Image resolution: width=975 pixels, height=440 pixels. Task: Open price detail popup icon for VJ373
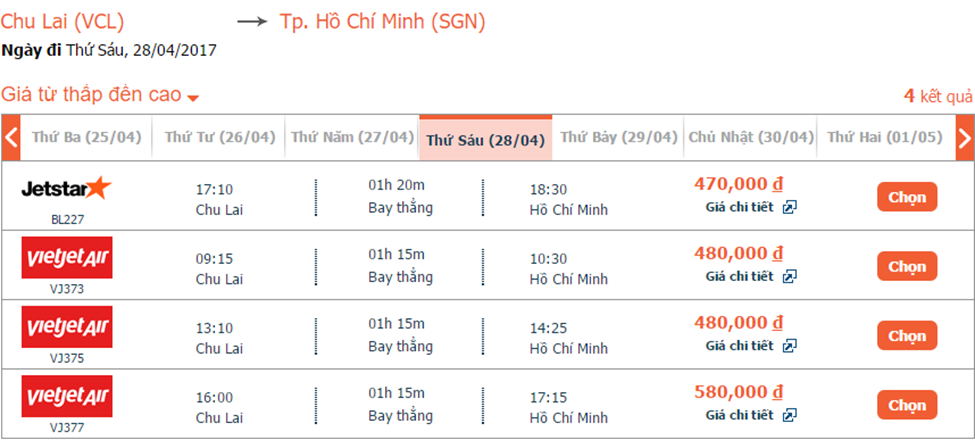(790, 277)
